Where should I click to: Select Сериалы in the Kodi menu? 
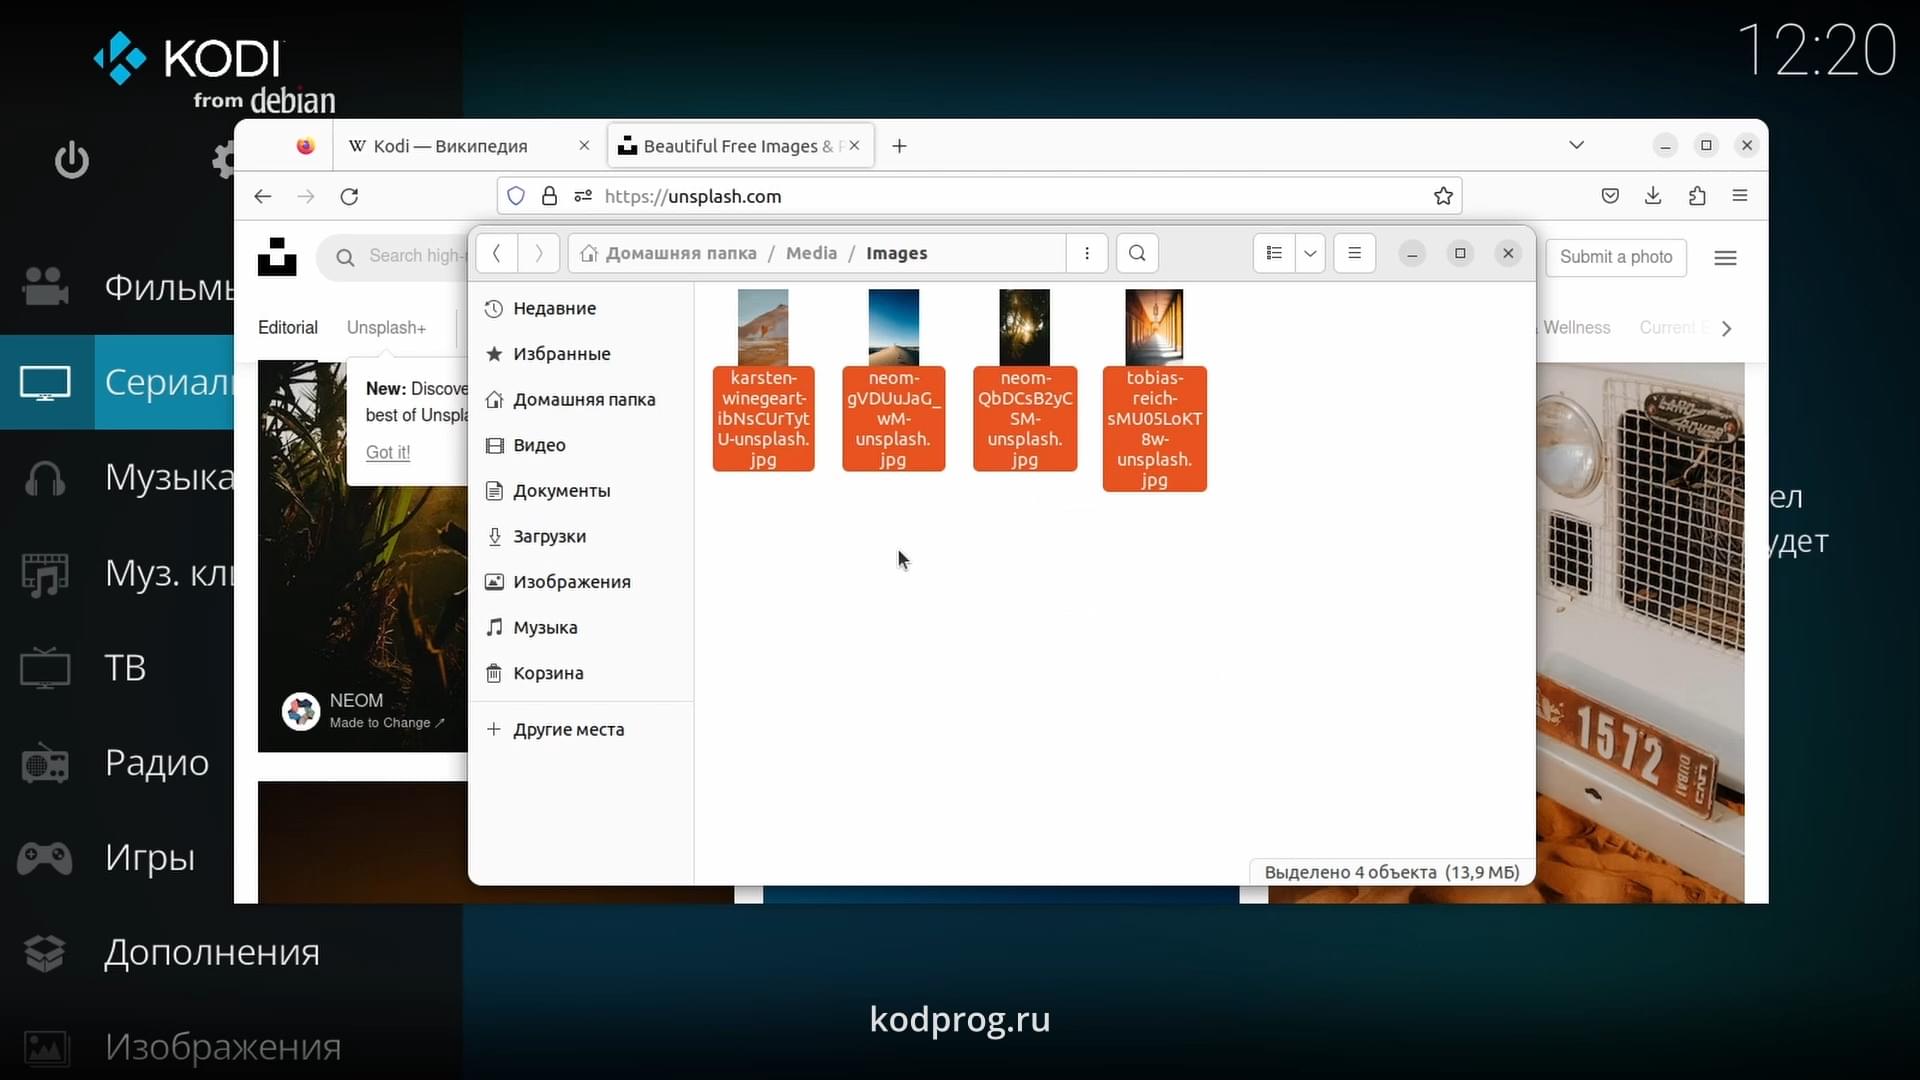click(117, 382)
